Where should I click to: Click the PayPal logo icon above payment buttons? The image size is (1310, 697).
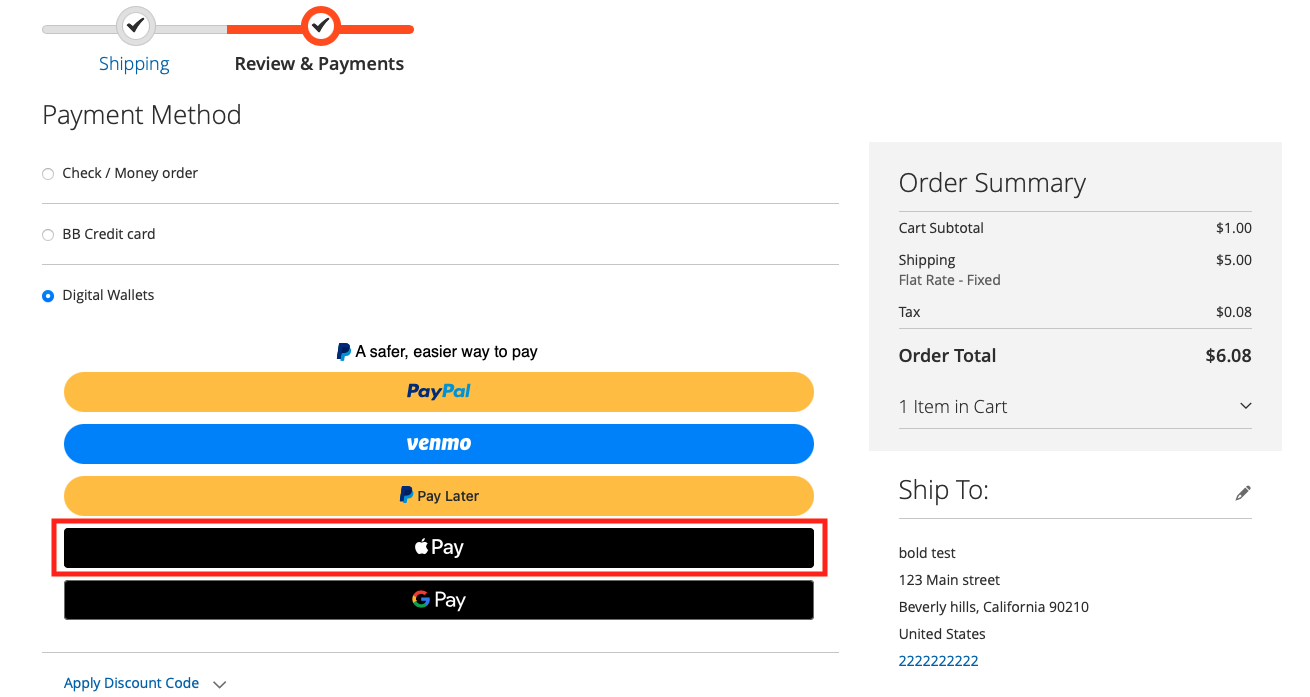(344, 351)
